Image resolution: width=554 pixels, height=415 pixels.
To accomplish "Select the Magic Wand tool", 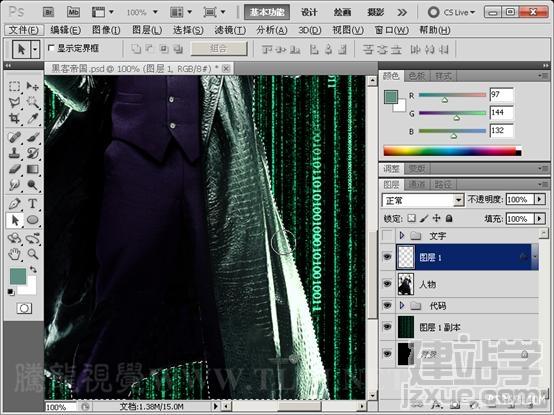I will 33,102.
